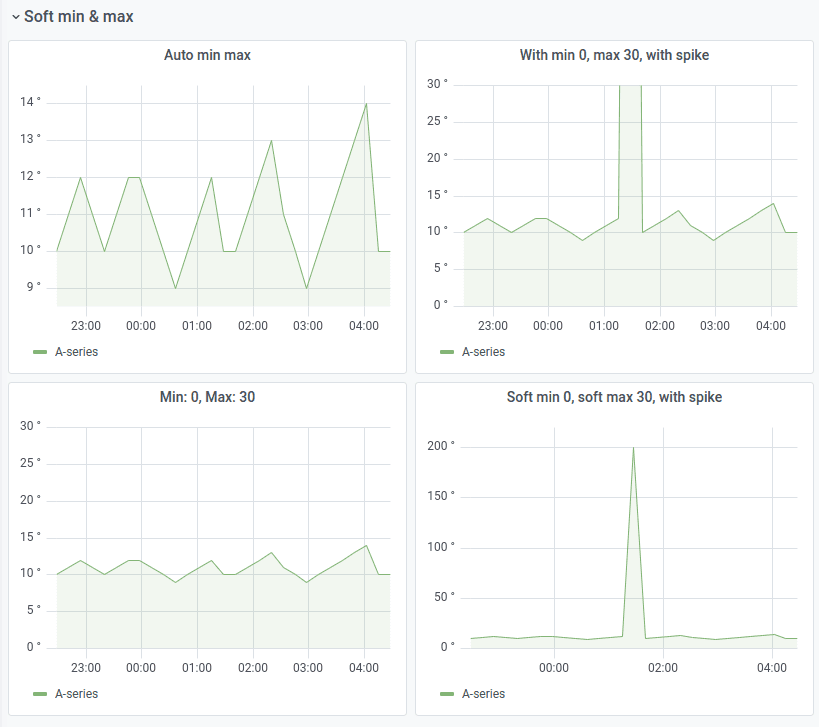Click A-series color swatch in Auto min max legend
Viewport: 819px width, 727px height.
40,352
